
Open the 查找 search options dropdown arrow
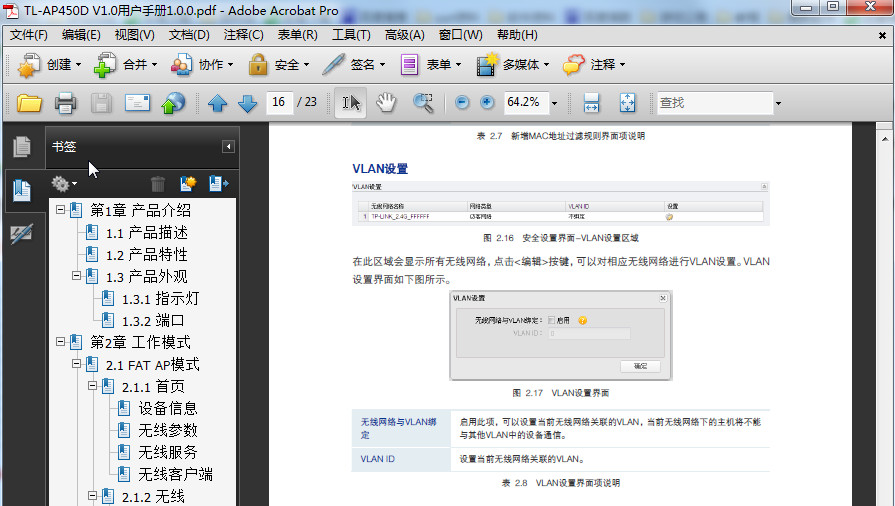778,103
